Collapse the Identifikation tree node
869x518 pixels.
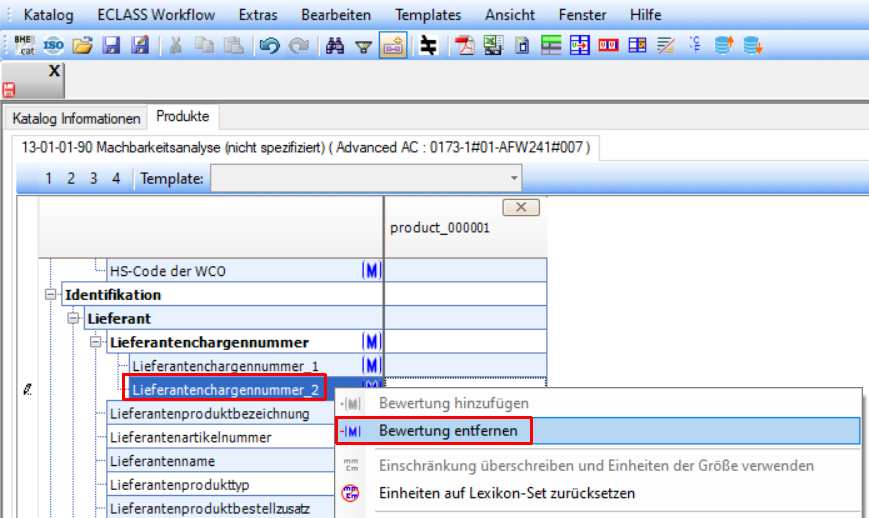tap(51, 295)
